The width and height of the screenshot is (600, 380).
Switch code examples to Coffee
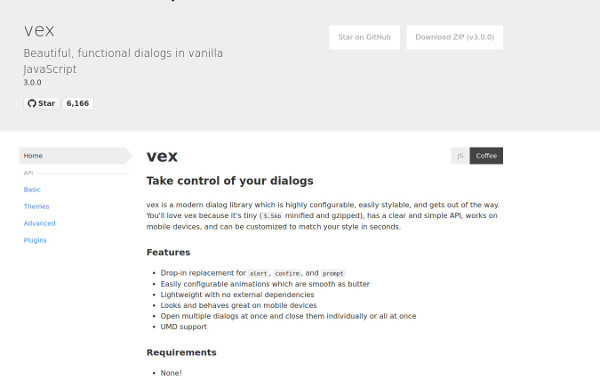click(486, 156)
